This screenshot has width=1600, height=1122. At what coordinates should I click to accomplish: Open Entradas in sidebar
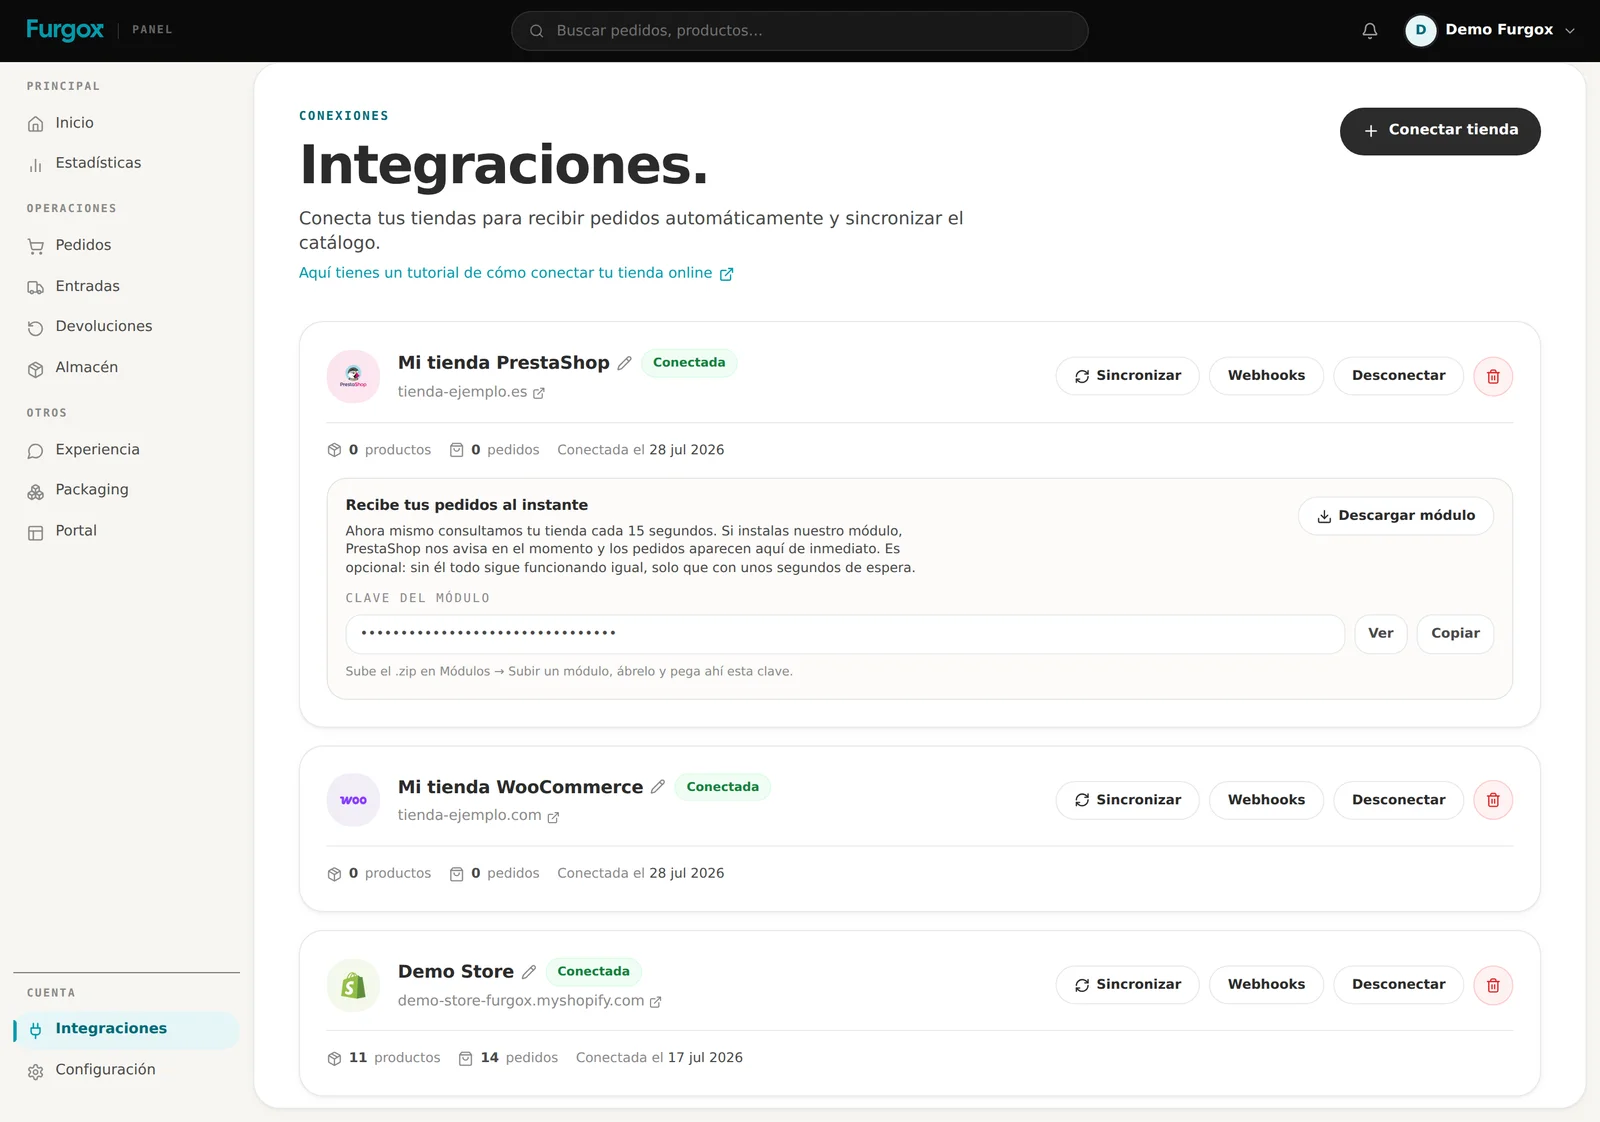[x=126, y=286]
